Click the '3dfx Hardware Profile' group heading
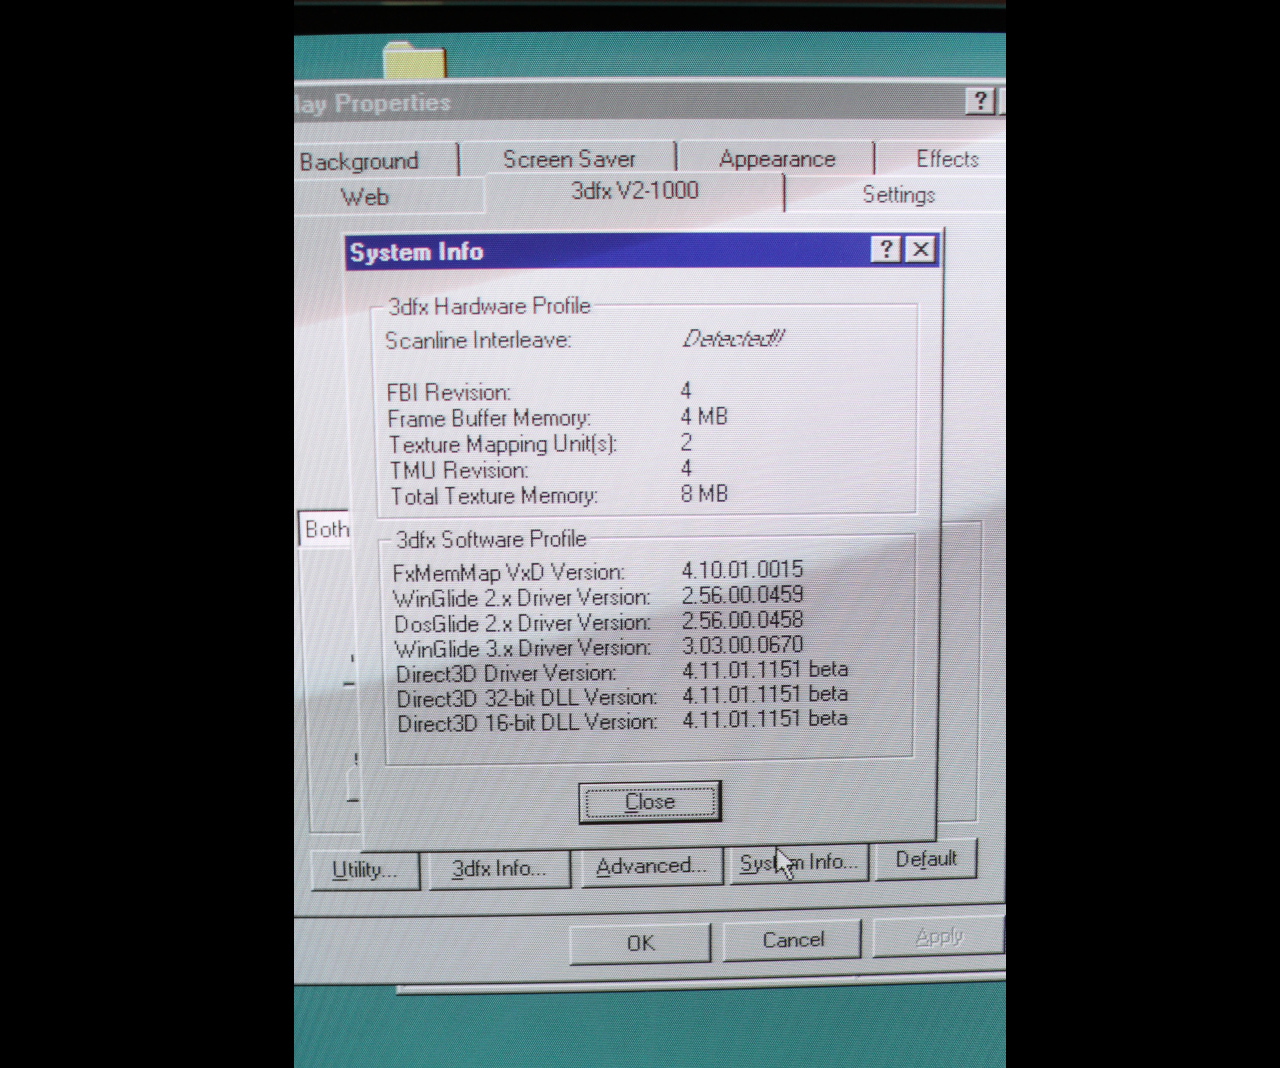The width and height of the screenshot is (1280, 1068). [489, 306]
